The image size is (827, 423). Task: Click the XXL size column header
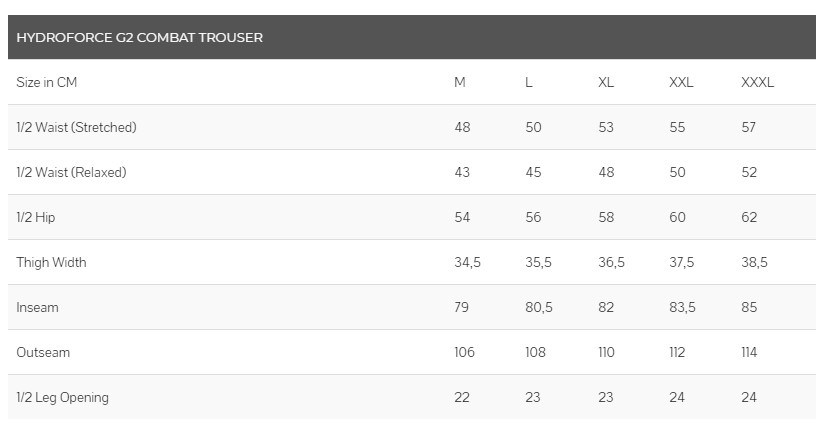(x=681, y=82)
